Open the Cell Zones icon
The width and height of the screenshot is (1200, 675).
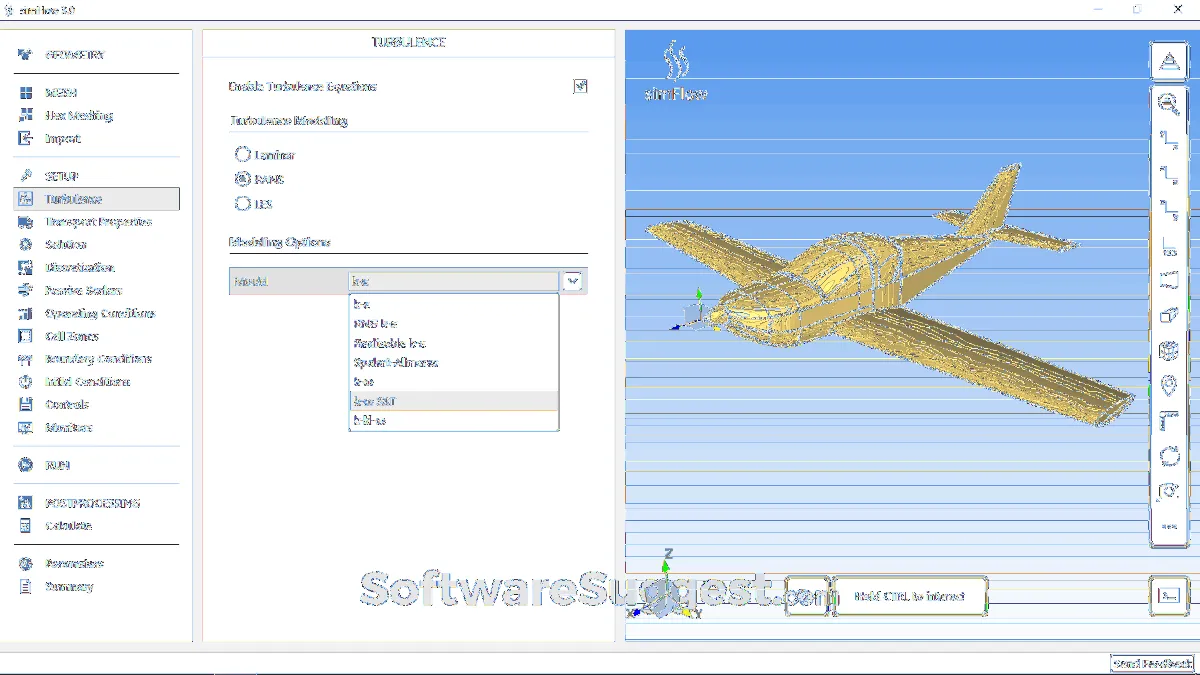[26, 336]
